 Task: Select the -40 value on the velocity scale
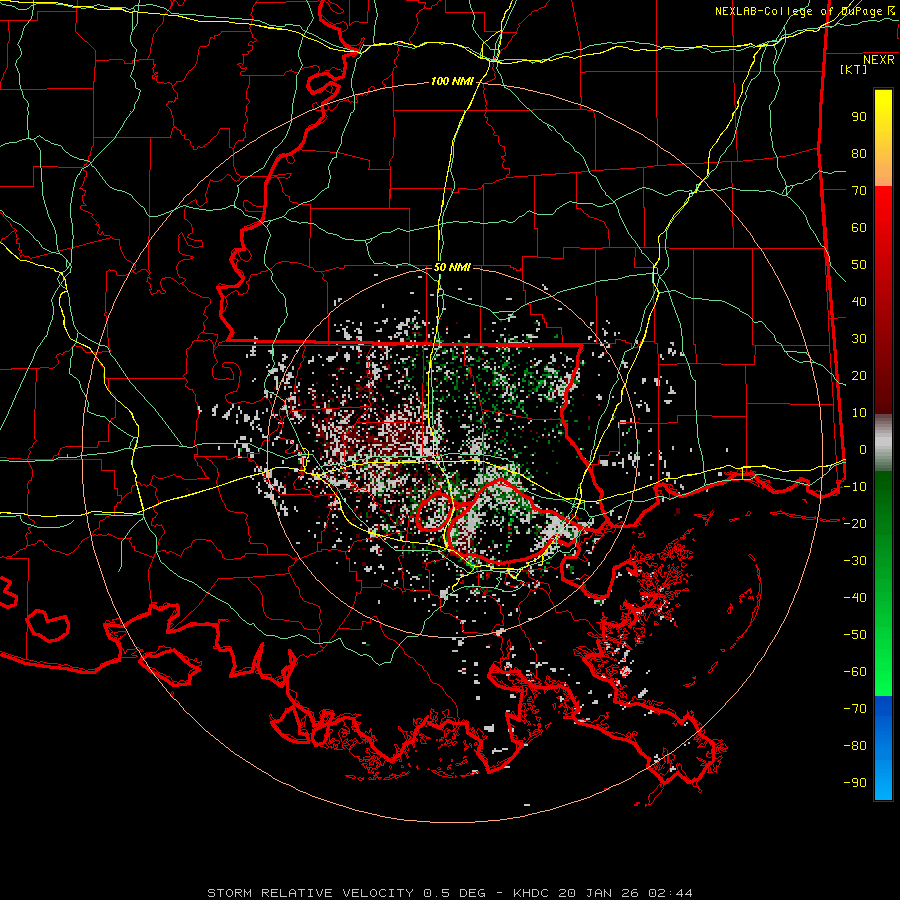point(855,598)
